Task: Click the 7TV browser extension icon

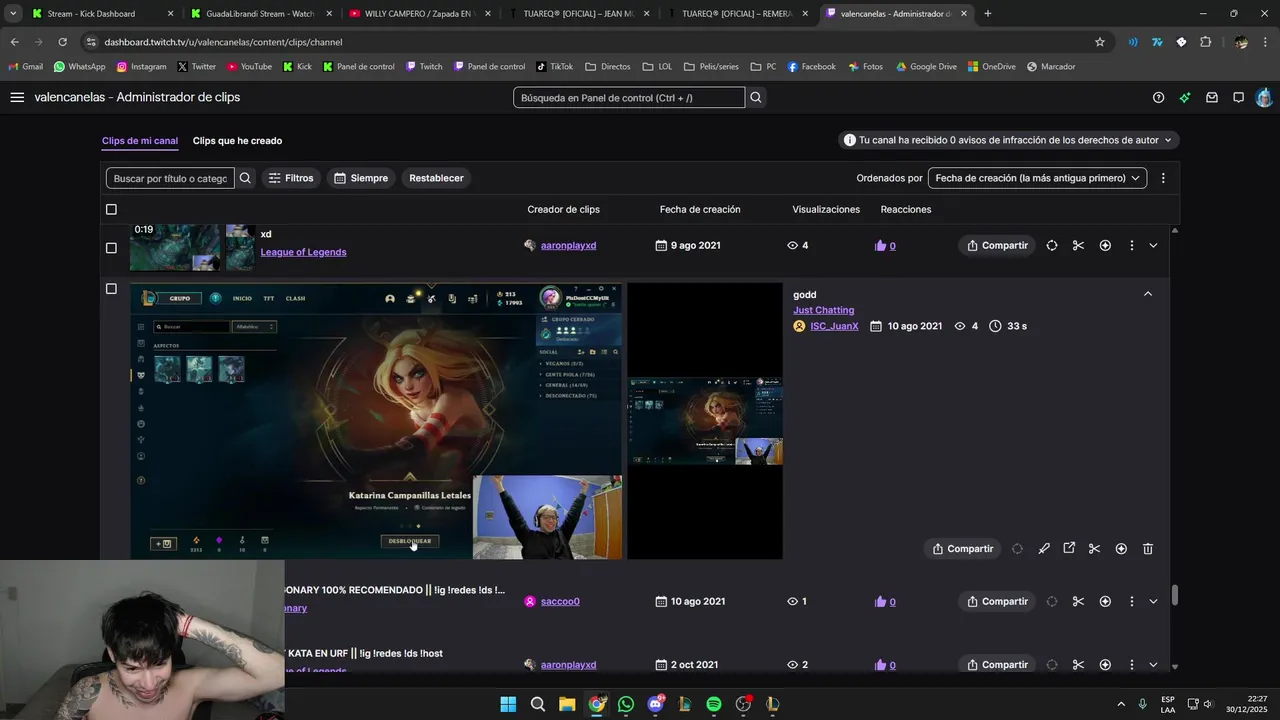Action: [1157, 42]
